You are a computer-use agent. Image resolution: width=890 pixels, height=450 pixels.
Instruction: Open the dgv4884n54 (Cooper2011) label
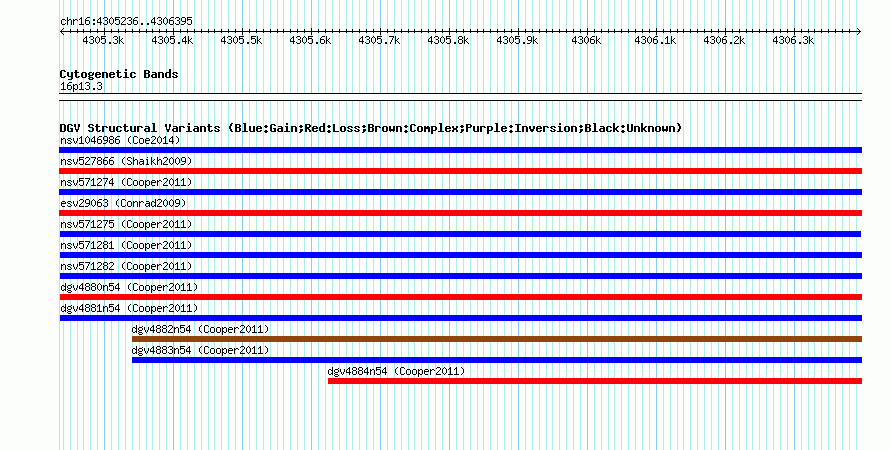[x=396, y=371]
